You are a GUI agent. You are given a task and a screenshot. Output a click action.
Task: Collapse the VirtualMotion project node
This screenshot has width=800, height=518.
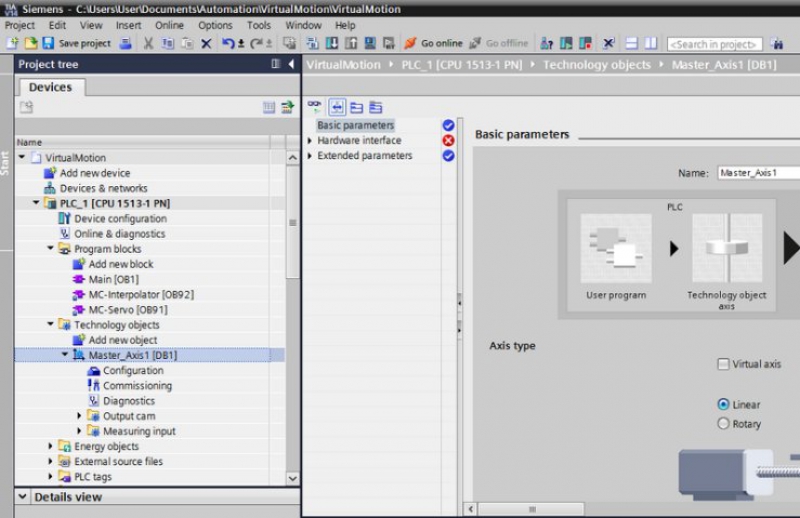(x=22, y=157)
